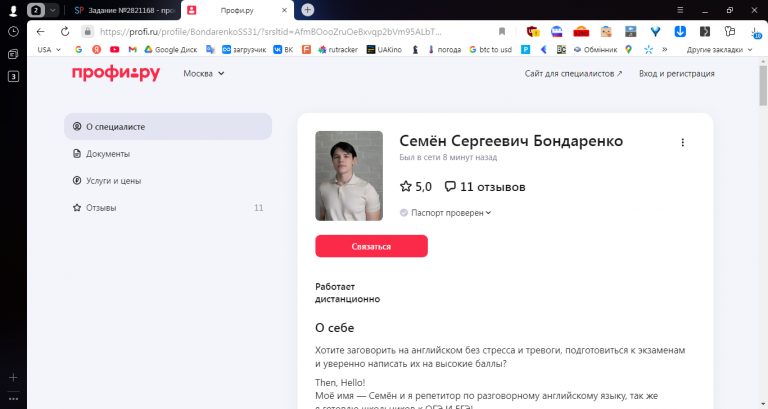This screenshot has height=409, width=768.
Task: Open the browser hamburger menu
Action: (680, 10)
